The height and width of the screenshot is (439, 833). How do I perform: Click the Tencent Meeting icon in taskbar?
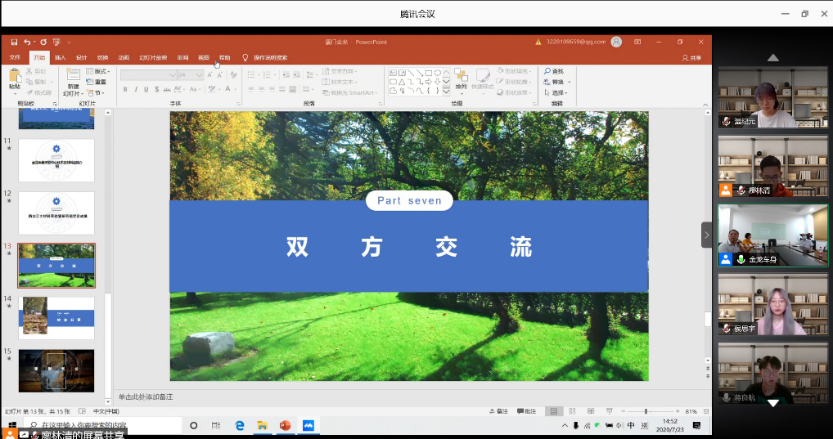click(309, 425)
